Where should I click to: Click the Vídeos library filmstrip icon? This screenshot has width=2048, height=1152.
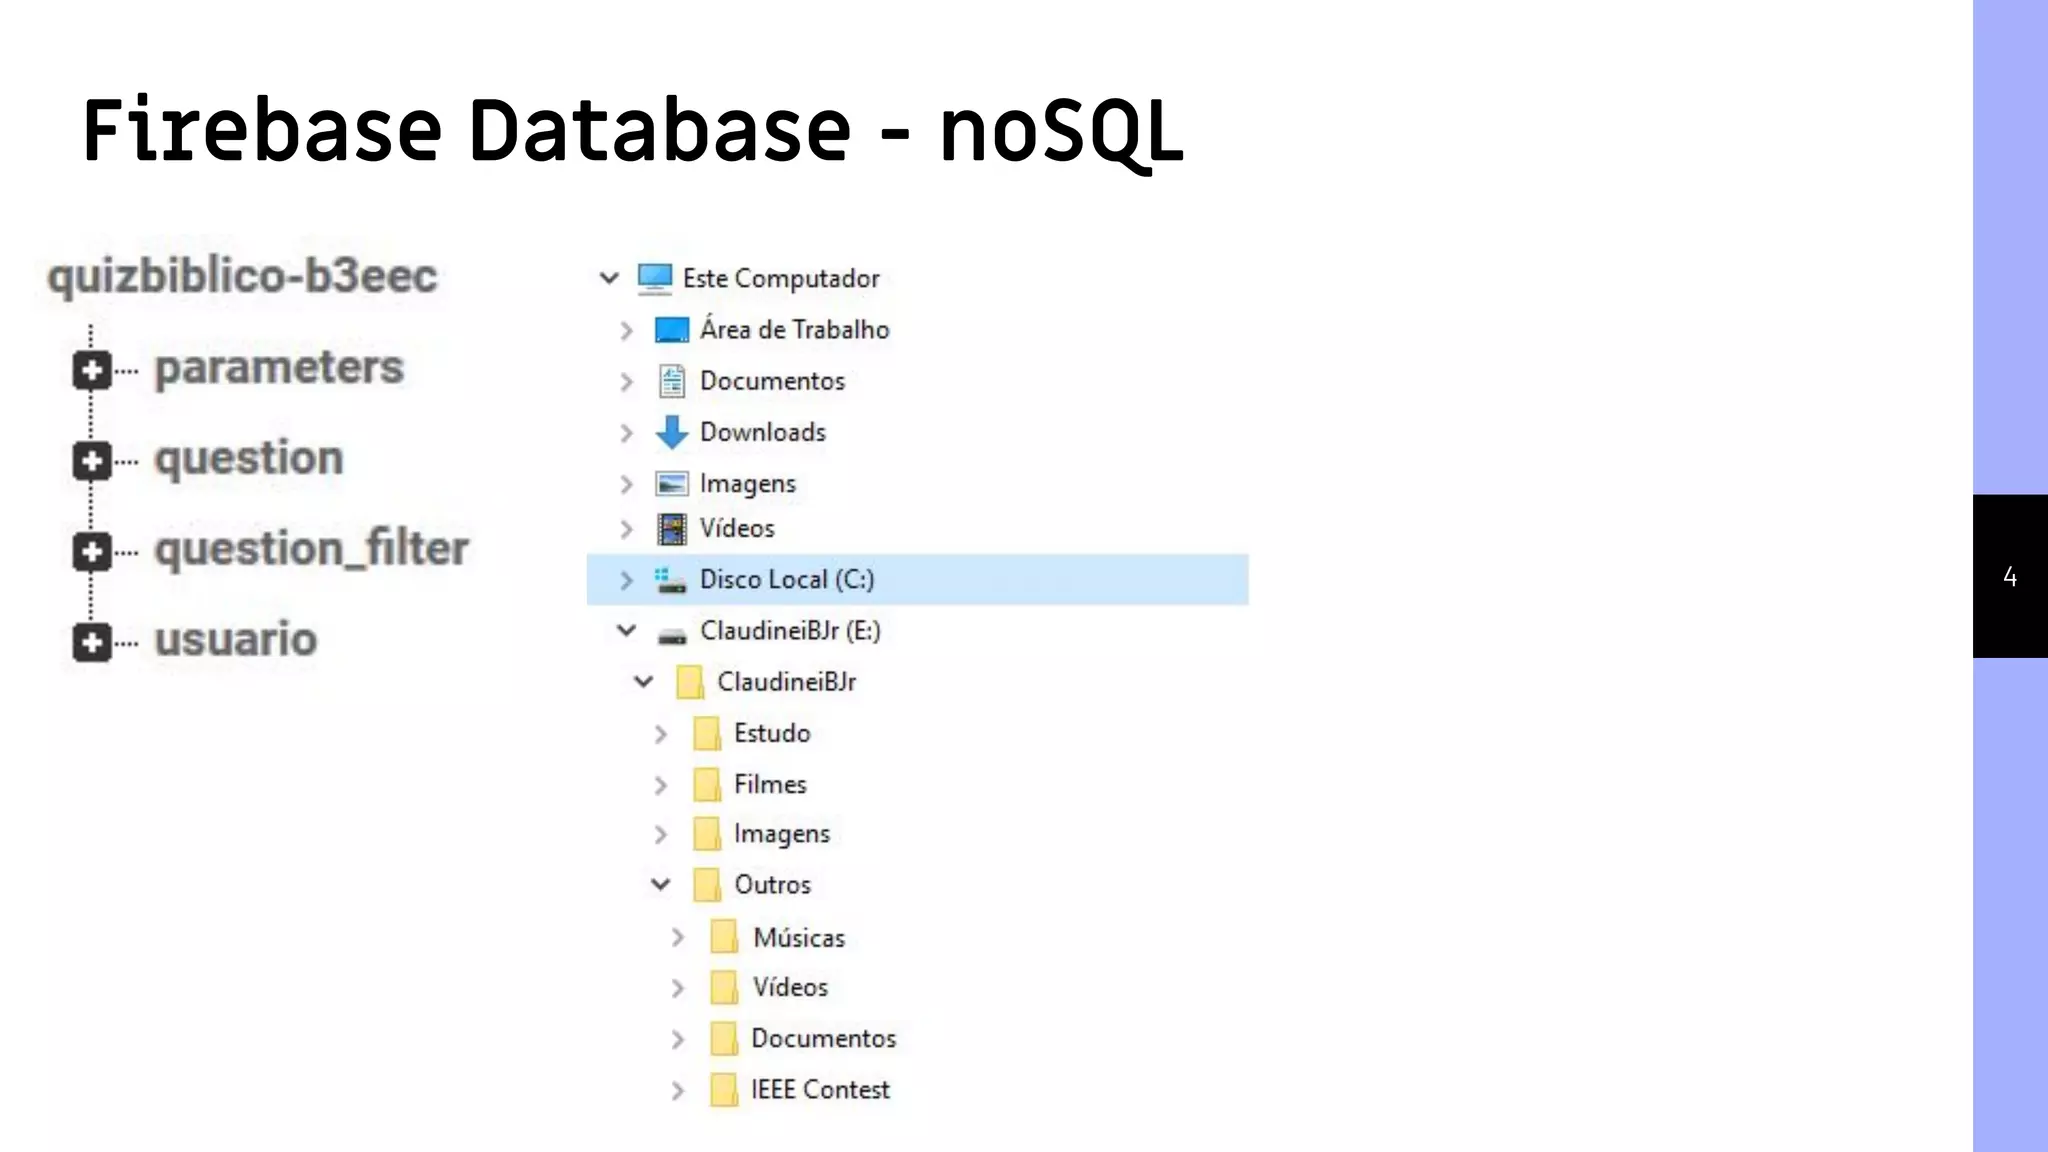[x=672, y=528]
